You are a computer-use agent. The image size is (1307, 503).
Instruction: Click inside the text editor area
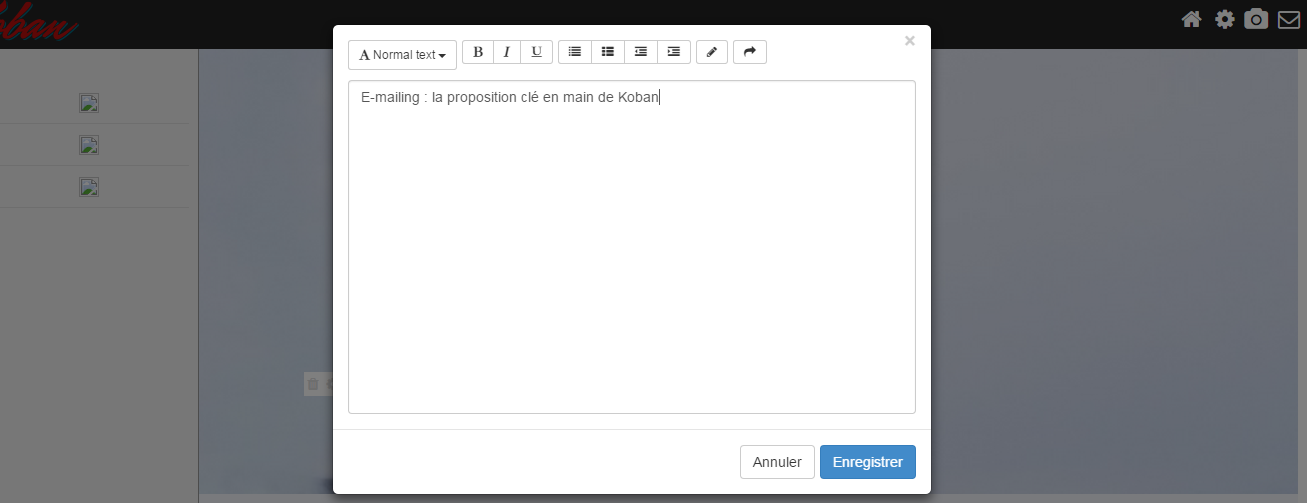tap(632, 247)
